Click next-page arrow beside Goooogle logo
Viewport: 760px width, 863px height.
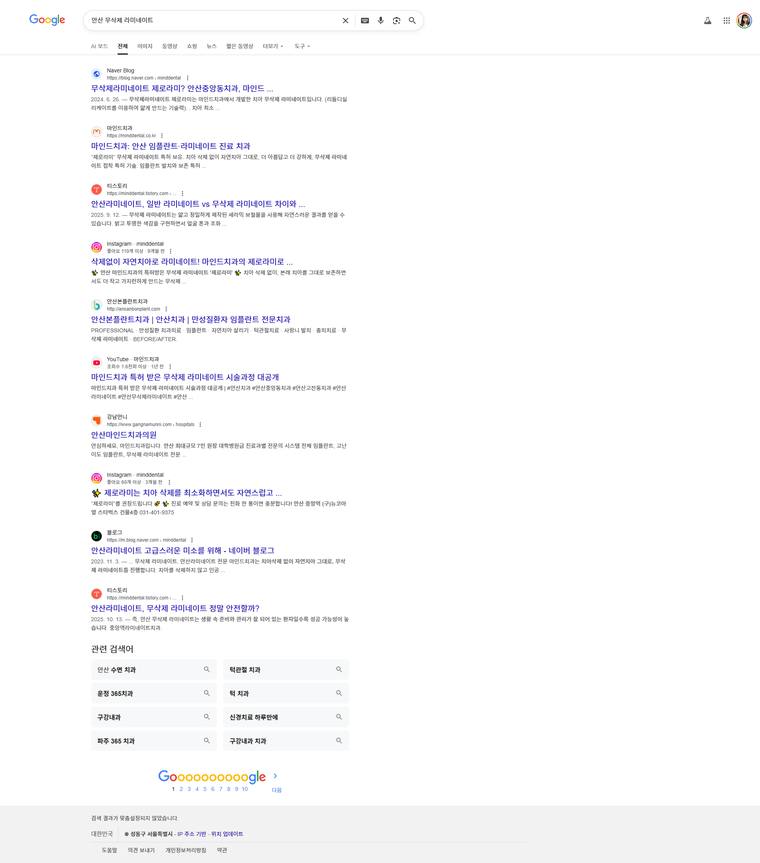(x=275, y=775)
